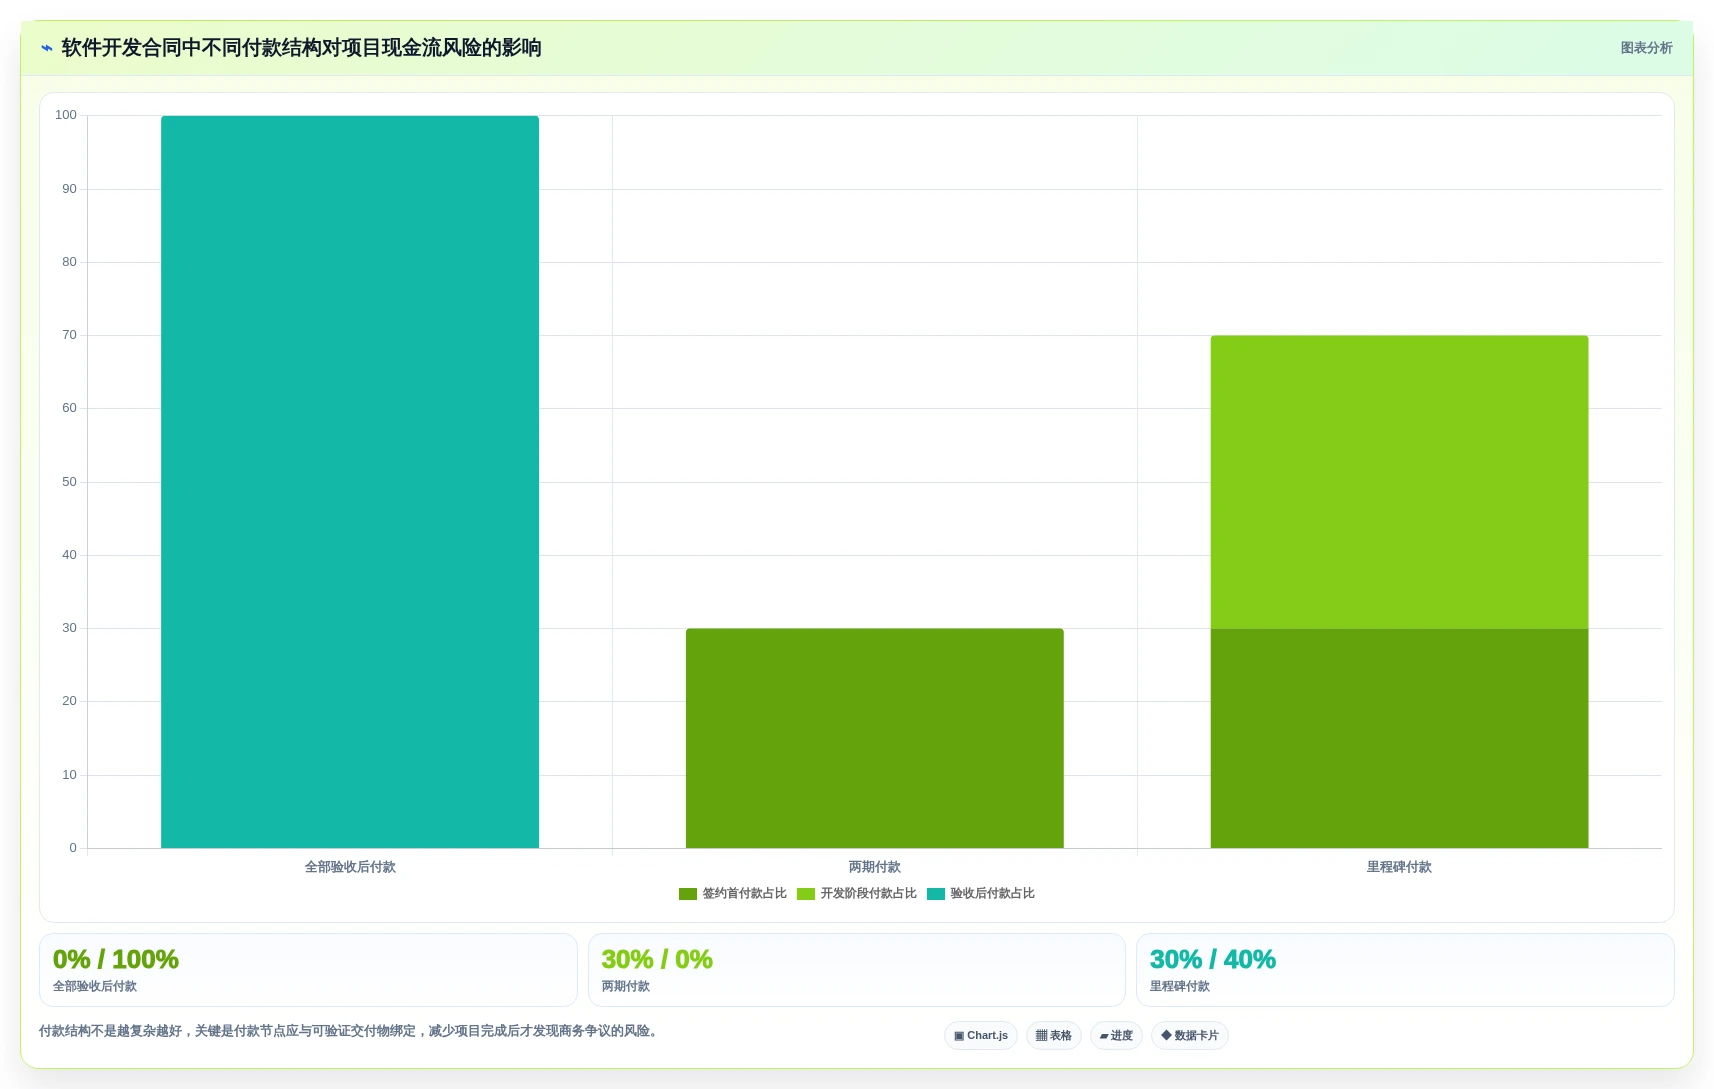Toggle the 签约首付款占比 legend swatch
This screenshot has width=1714, height=1089.
pyautogui.click(x=688, y=894)
